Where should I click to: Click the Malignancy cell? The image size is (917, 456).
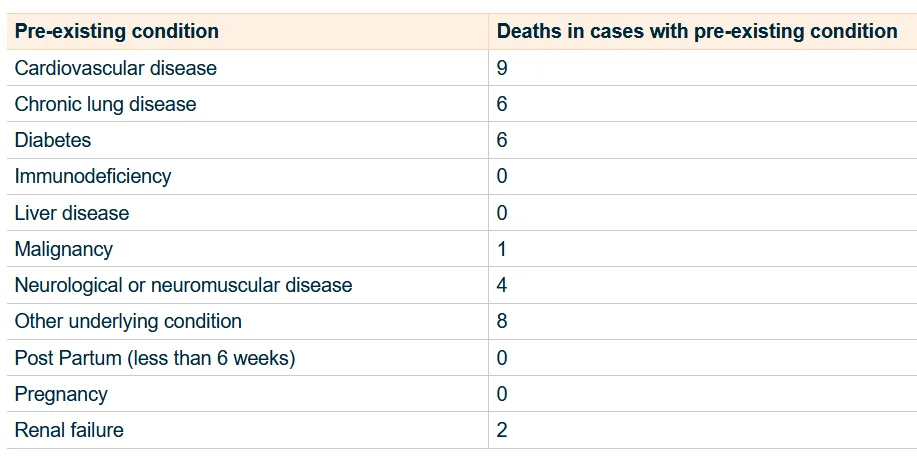64,249
